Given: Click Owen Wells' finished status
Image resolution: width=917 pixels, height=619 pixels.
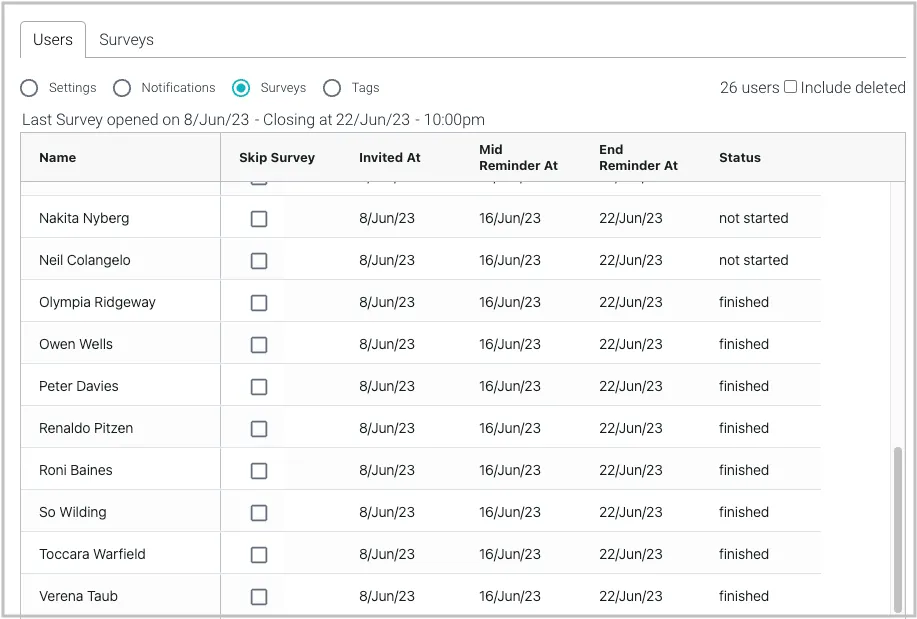Looking at the screenshot, I should (744, 344).
